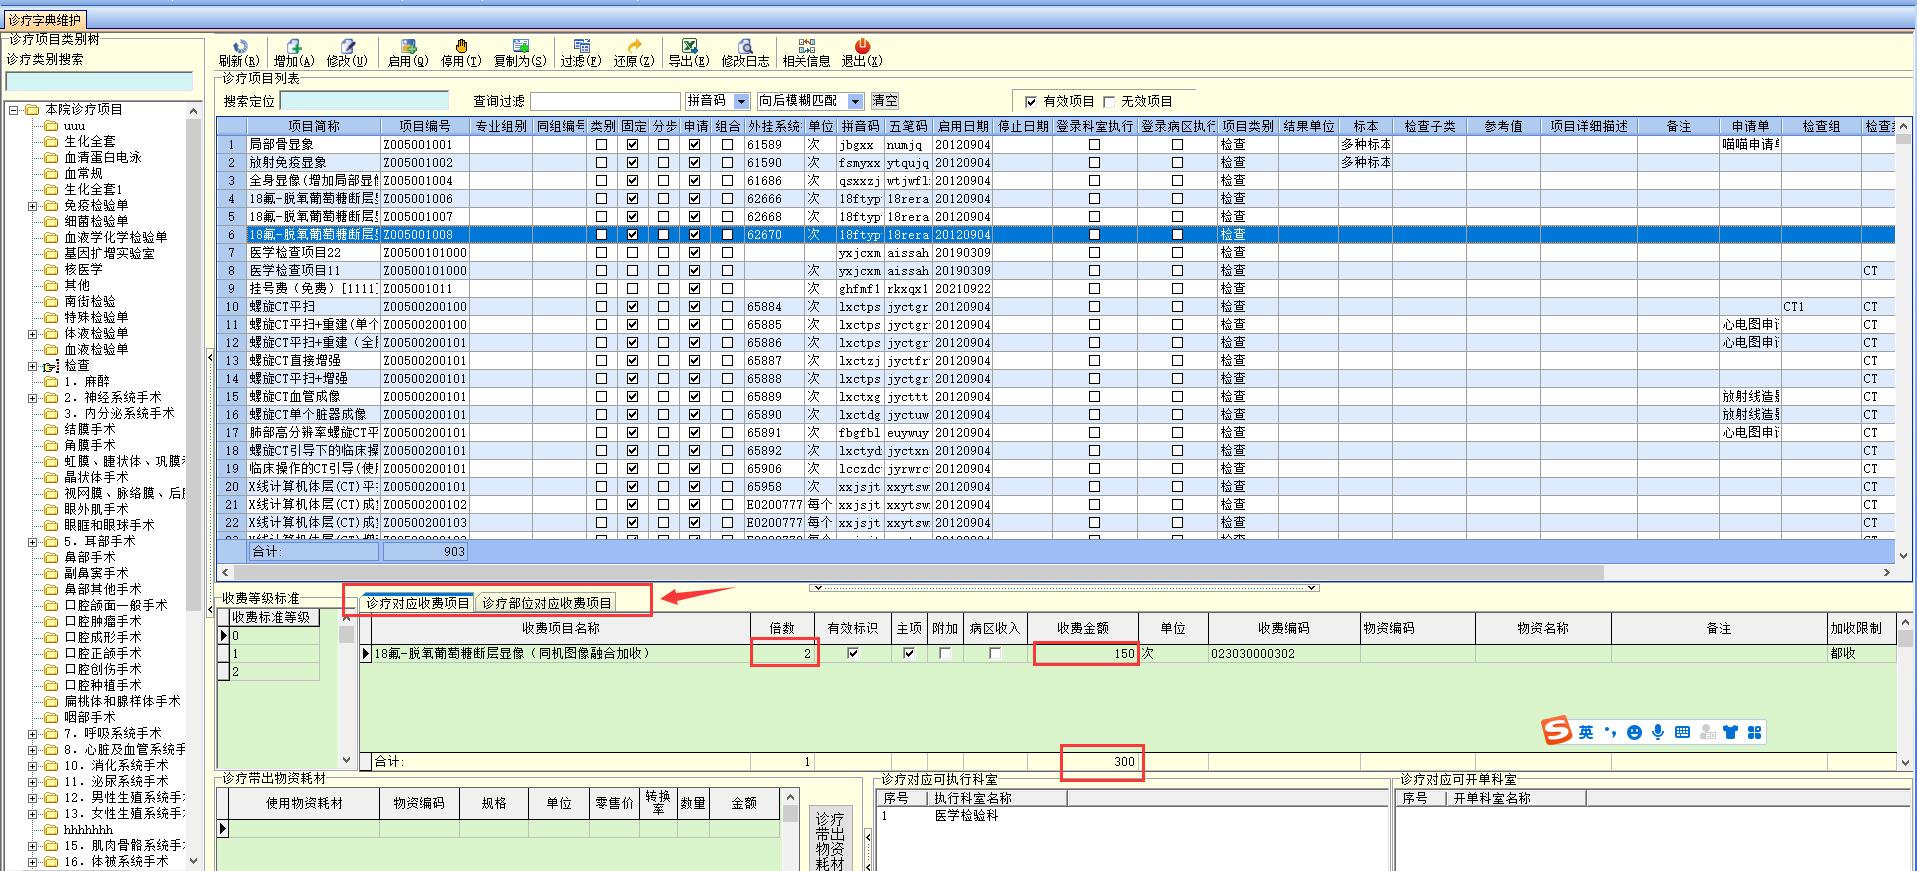Uncheck the 有效项目 checkbox
The width and height of the screenshot is (1917, 871).
[1031, 102]
